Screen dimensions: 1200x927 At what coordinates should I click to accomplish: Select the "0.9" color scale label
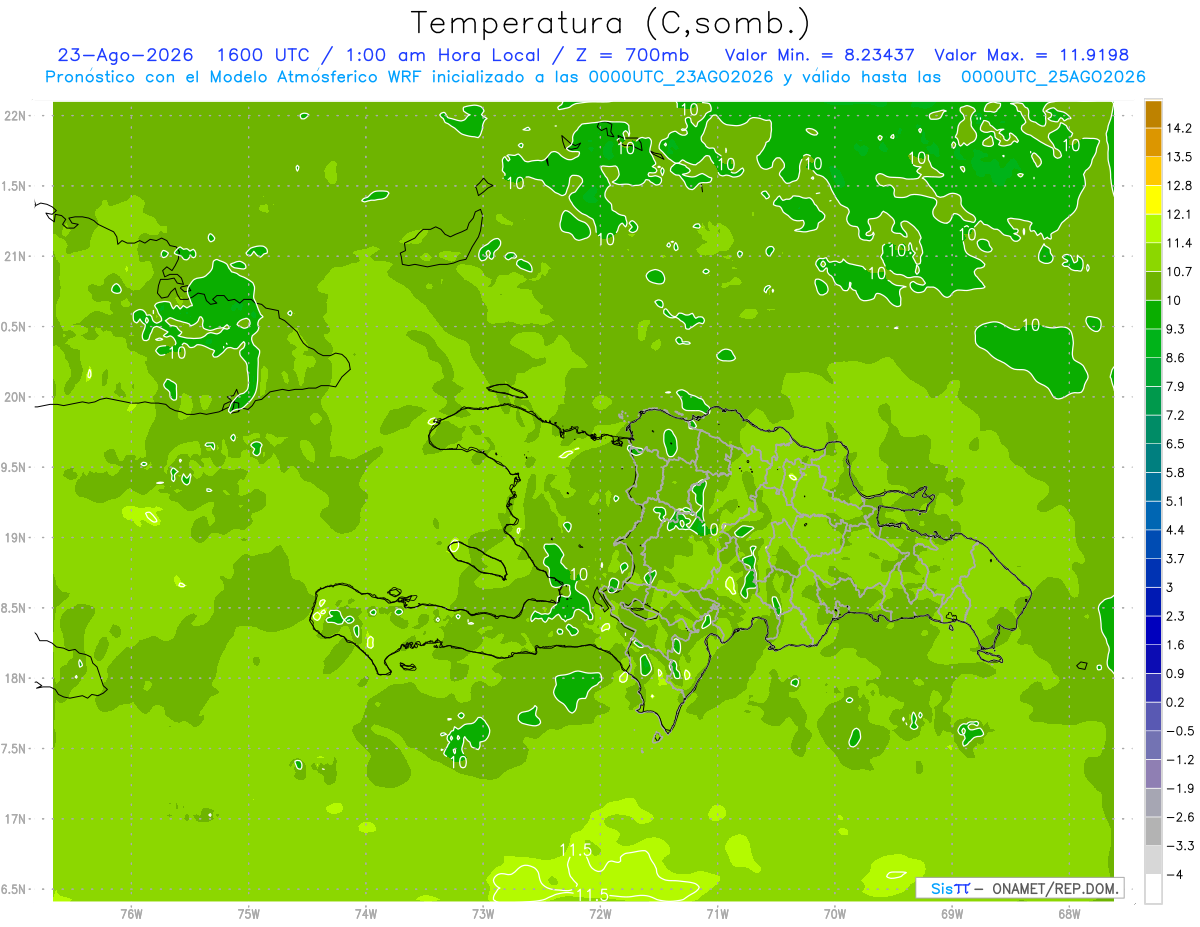pos(1176,673)
